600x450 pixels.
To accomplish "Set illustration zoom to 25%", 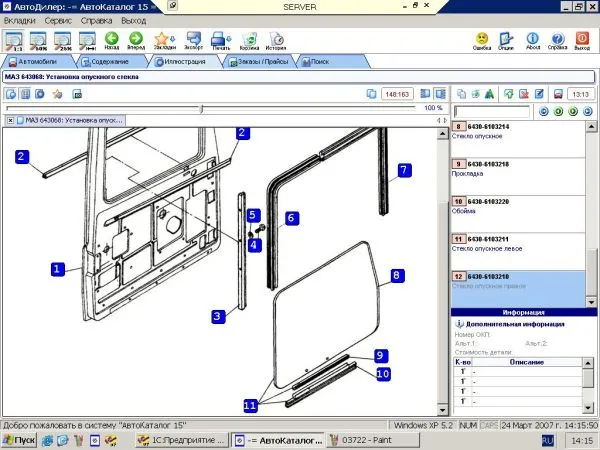I will pyautogui.click(x=63, y=40).
